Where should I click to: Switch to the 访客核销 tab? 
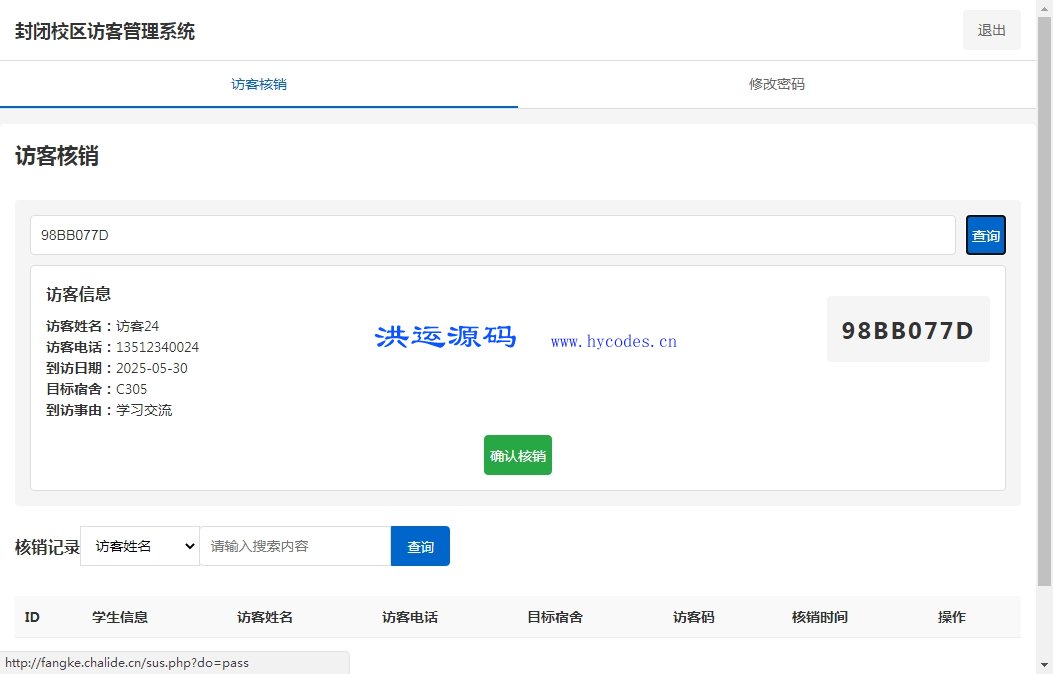259,84
